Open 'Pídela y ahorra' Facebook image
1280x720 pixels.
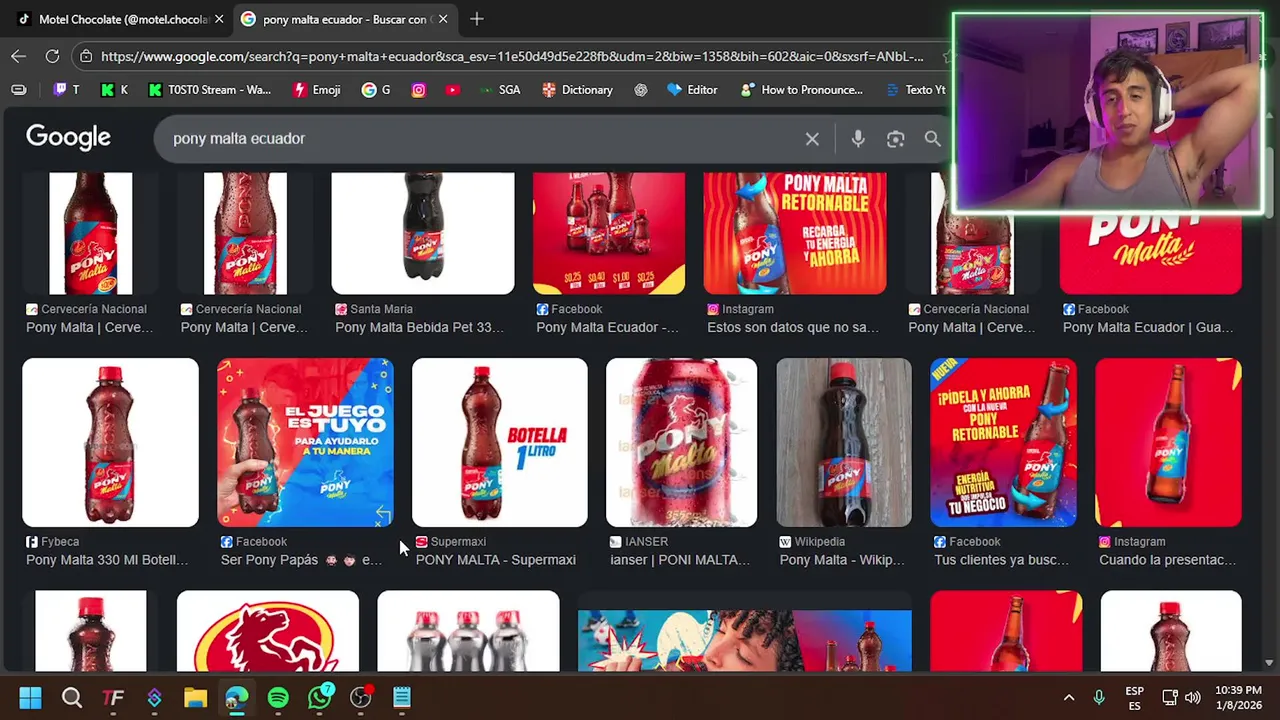tap(1003, 442)
